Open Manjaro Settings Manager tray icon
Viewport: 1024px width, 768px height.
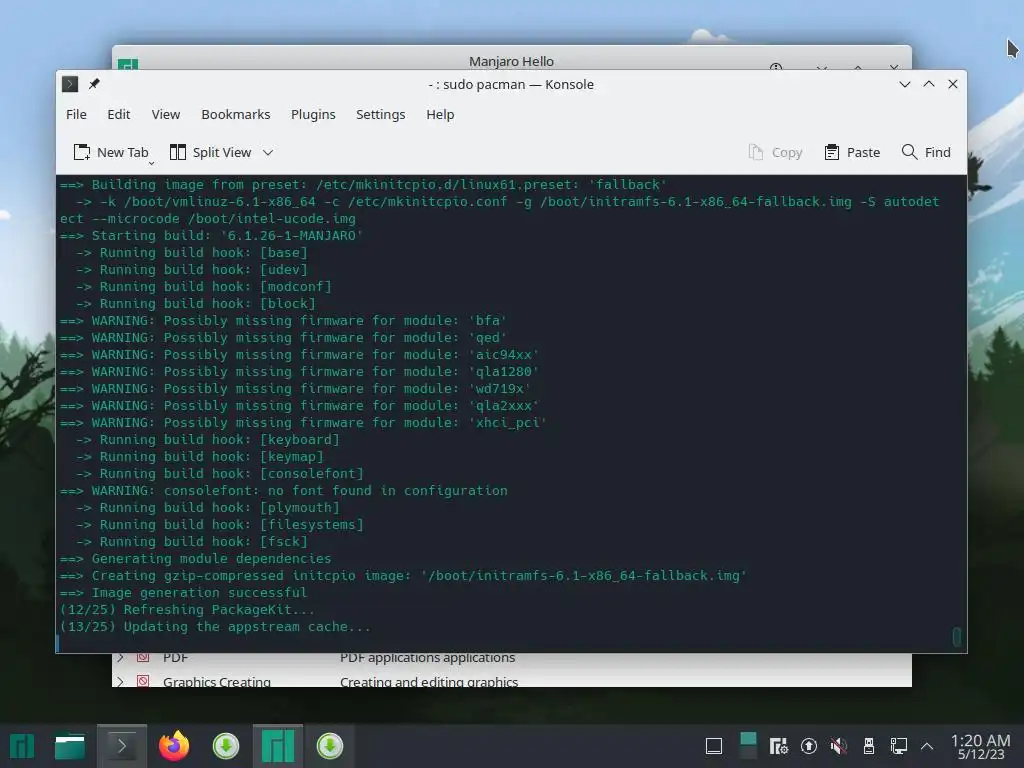click(x=778, y=746)
